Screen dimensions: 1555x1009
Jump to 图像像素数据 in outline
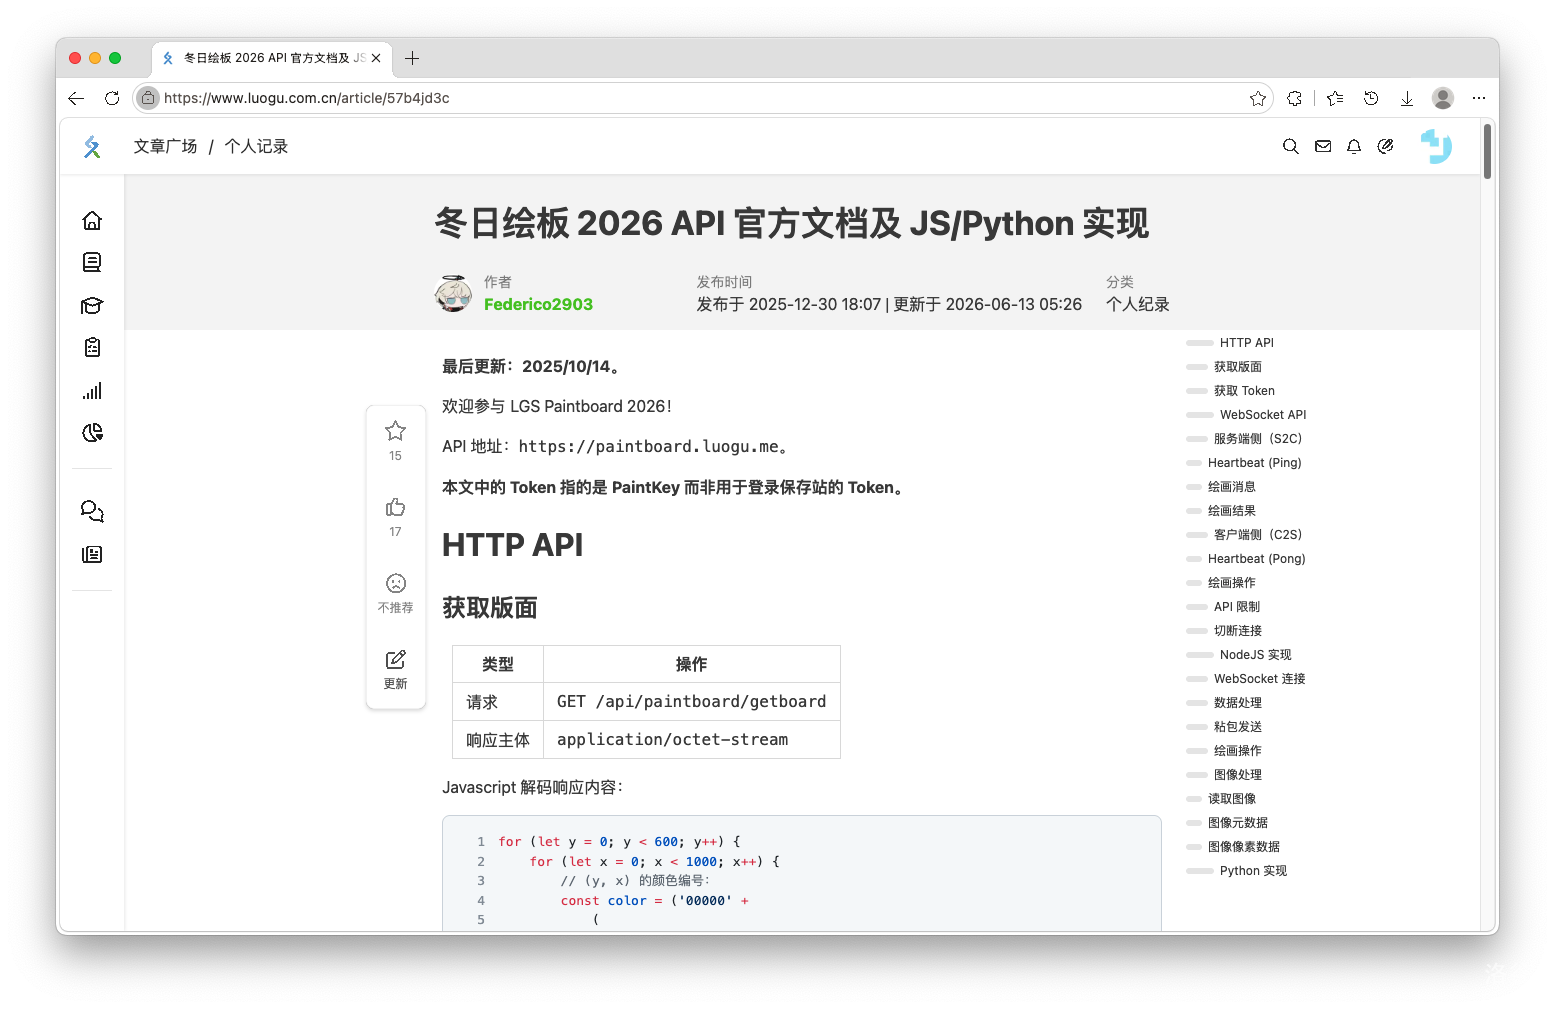(x=1244, y=847)
